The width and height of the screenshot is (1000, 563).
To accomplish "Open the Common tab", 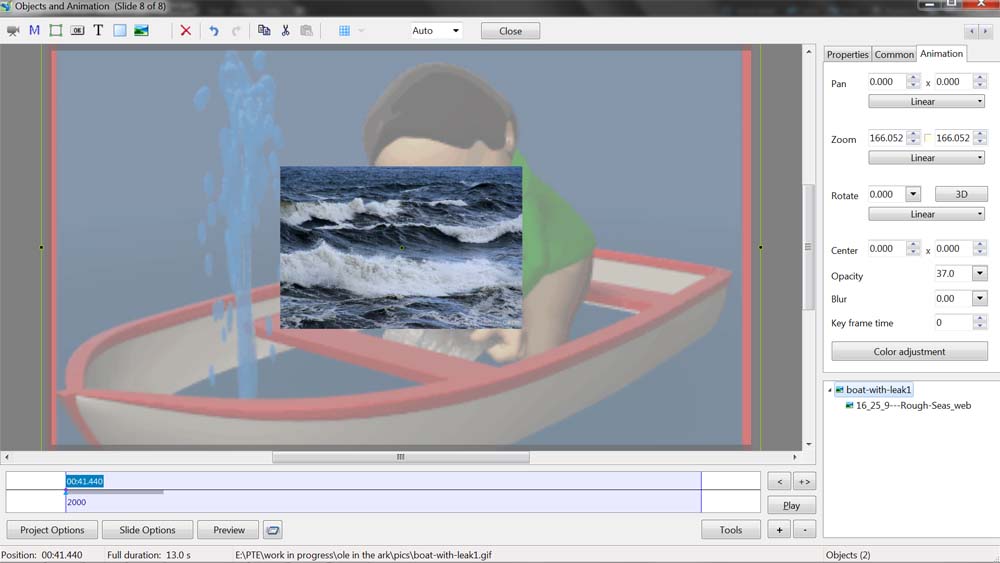I will [894, 55].
